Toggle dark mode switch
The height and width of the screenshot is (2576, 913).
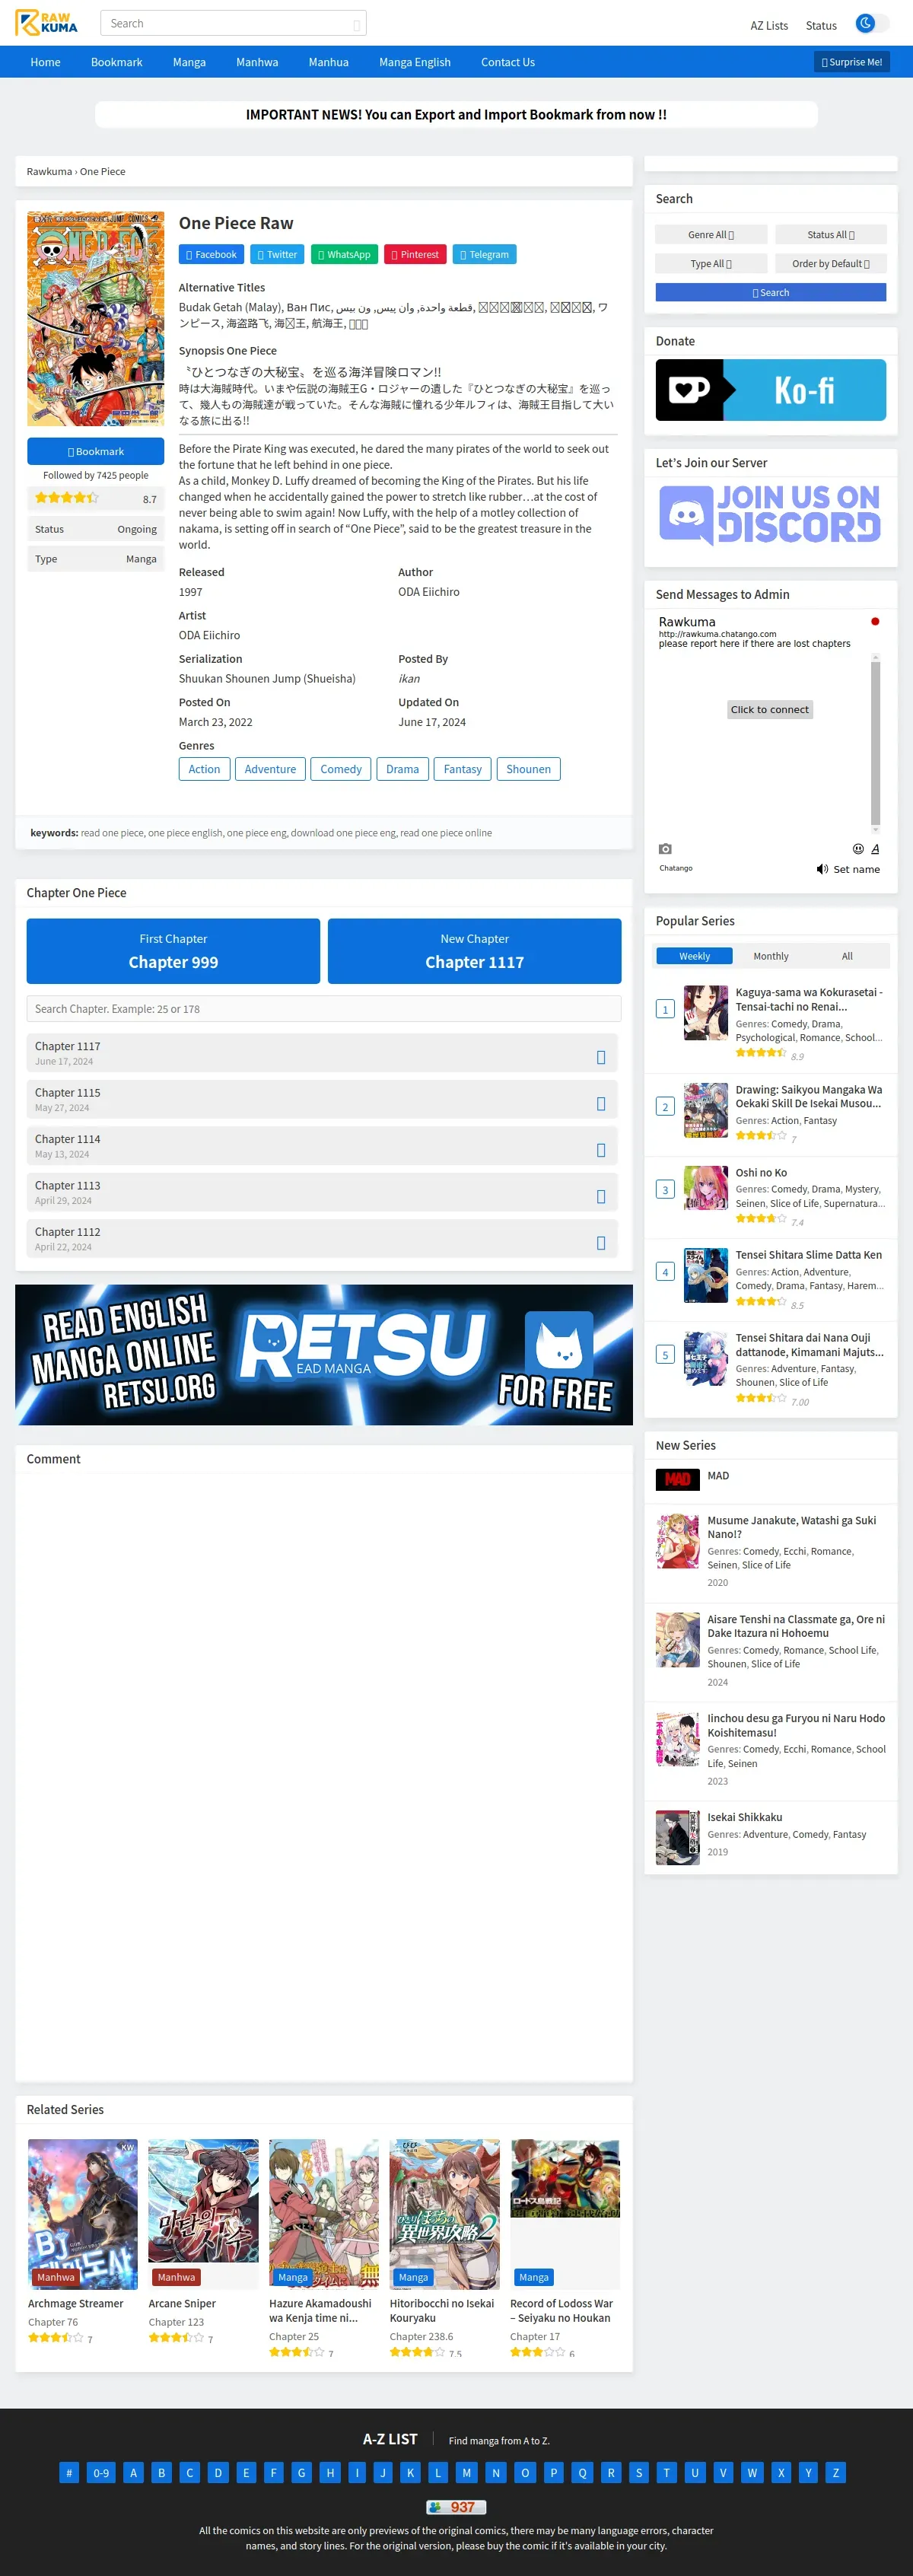click(872, 23)
